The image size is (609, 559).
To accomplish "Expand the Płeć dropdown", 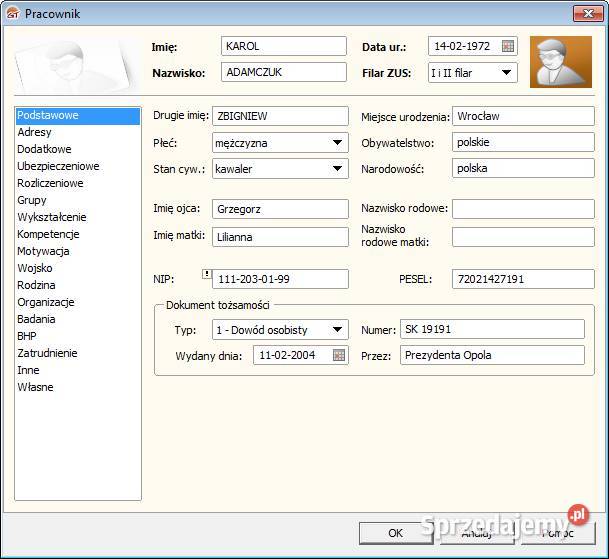I will [x=338, y=143].
